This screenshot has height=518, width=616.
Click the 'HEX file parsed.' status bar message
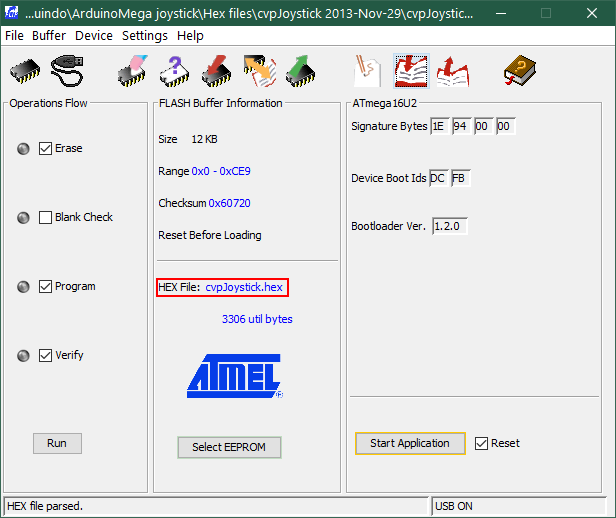coord(45,506)
